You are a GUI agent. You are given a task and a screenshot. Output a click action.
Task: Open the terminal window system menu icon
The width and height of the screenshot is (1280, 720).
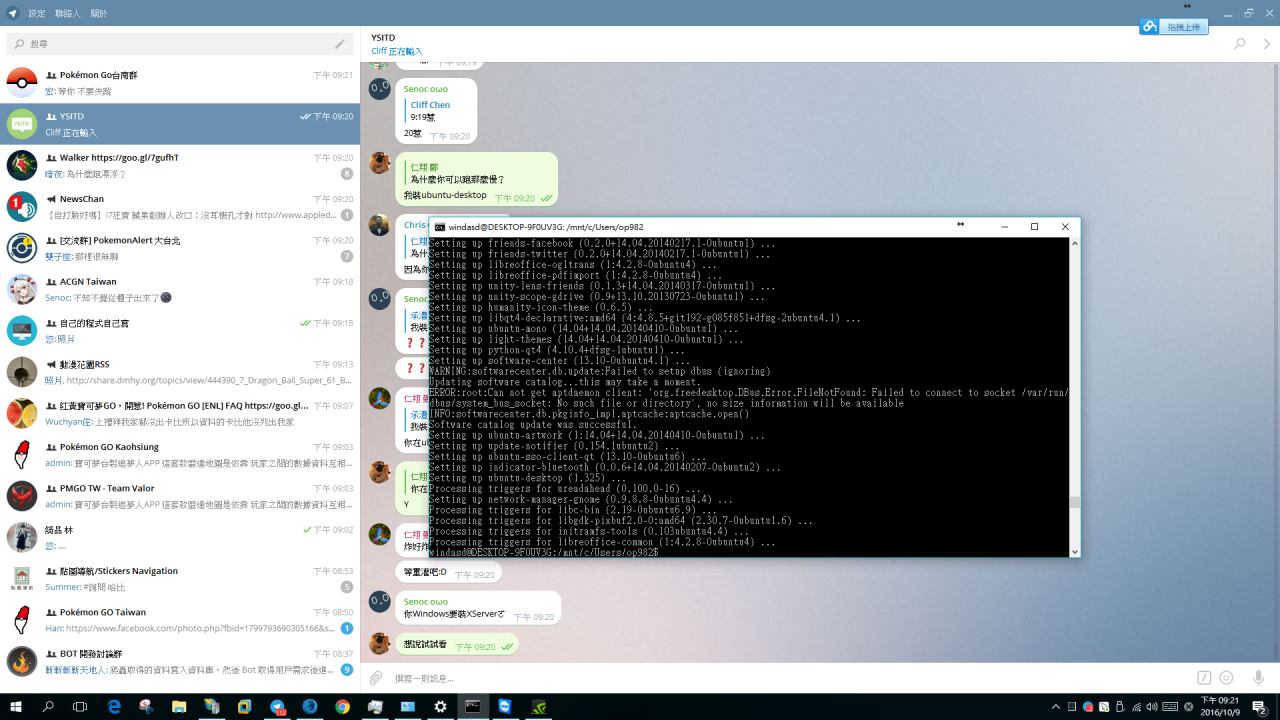[439, 227]
